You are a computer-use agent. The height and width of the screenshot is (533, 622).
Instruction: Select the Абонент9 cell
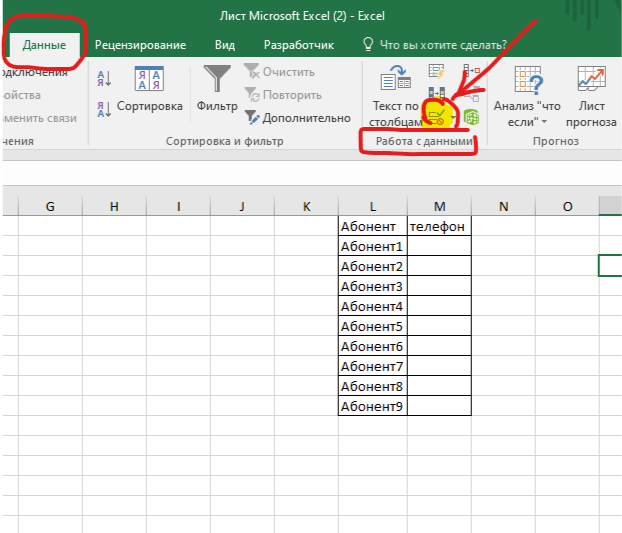click(x=373, y=406)
